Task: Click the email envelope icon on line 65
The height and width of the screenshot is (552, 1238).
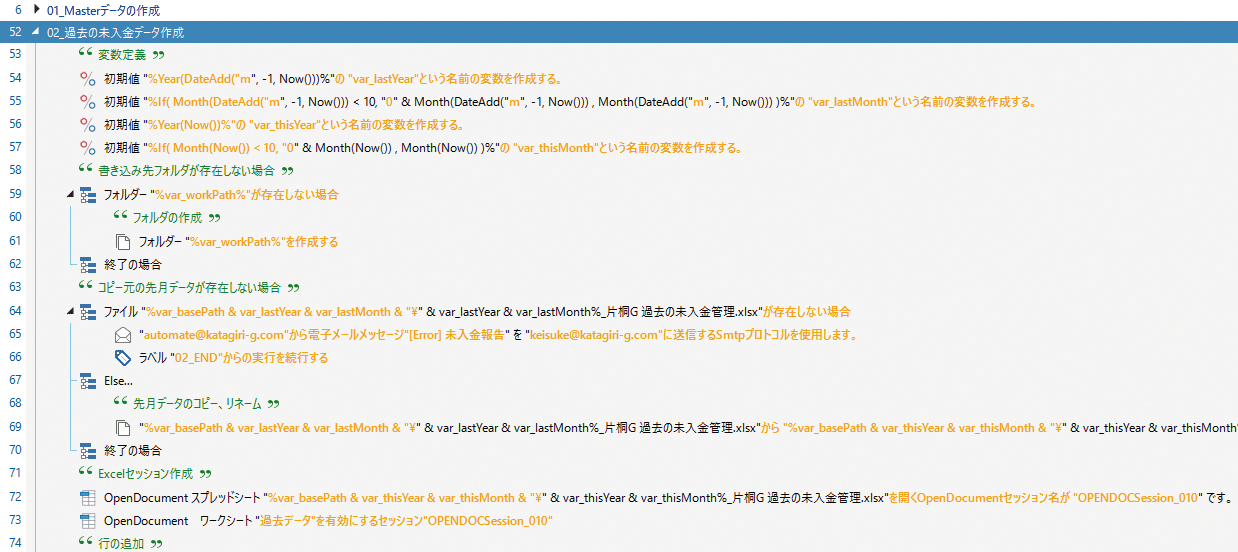Action: click(x=124, y=334)
